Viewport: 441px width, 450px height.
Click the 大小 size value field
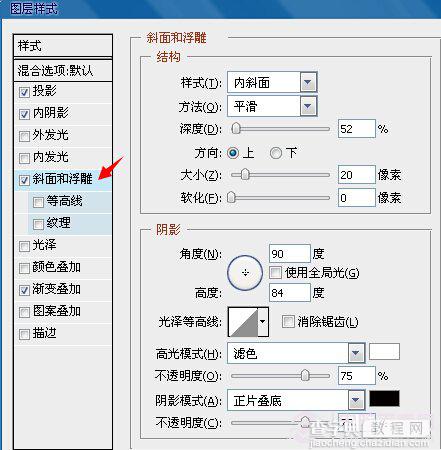[x=357, y=175]
